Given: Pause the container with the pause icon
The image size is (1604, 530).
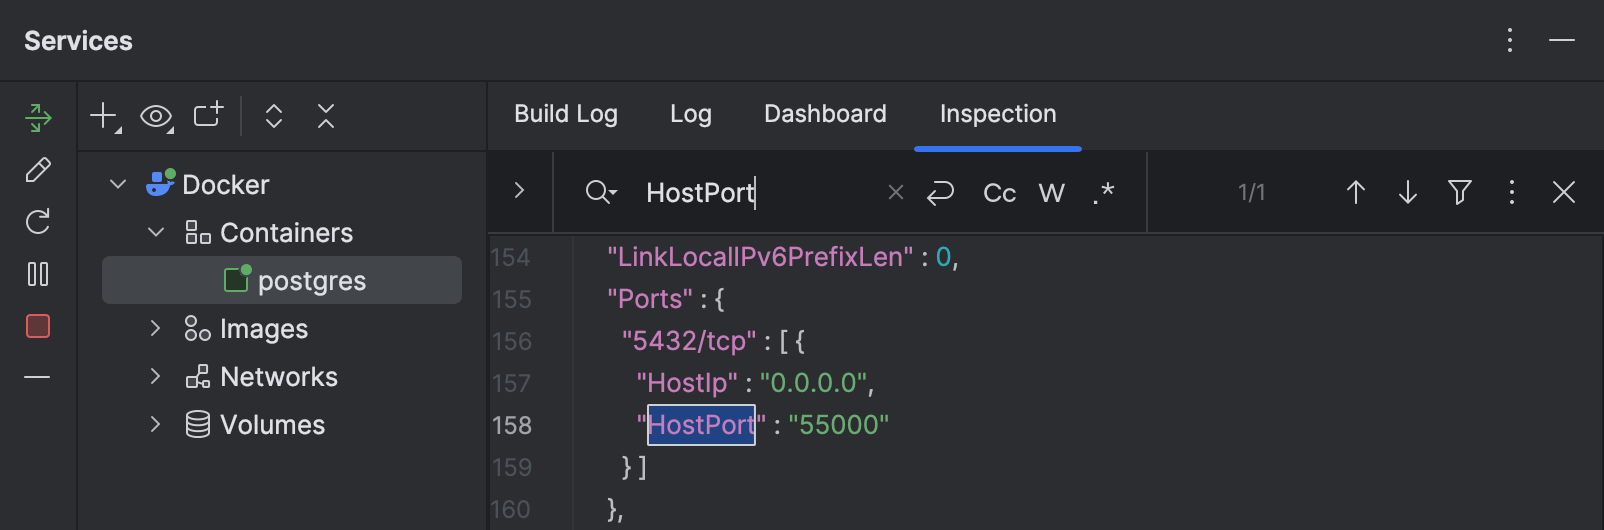Looking at the screenshot, I should tap(38, 274).
